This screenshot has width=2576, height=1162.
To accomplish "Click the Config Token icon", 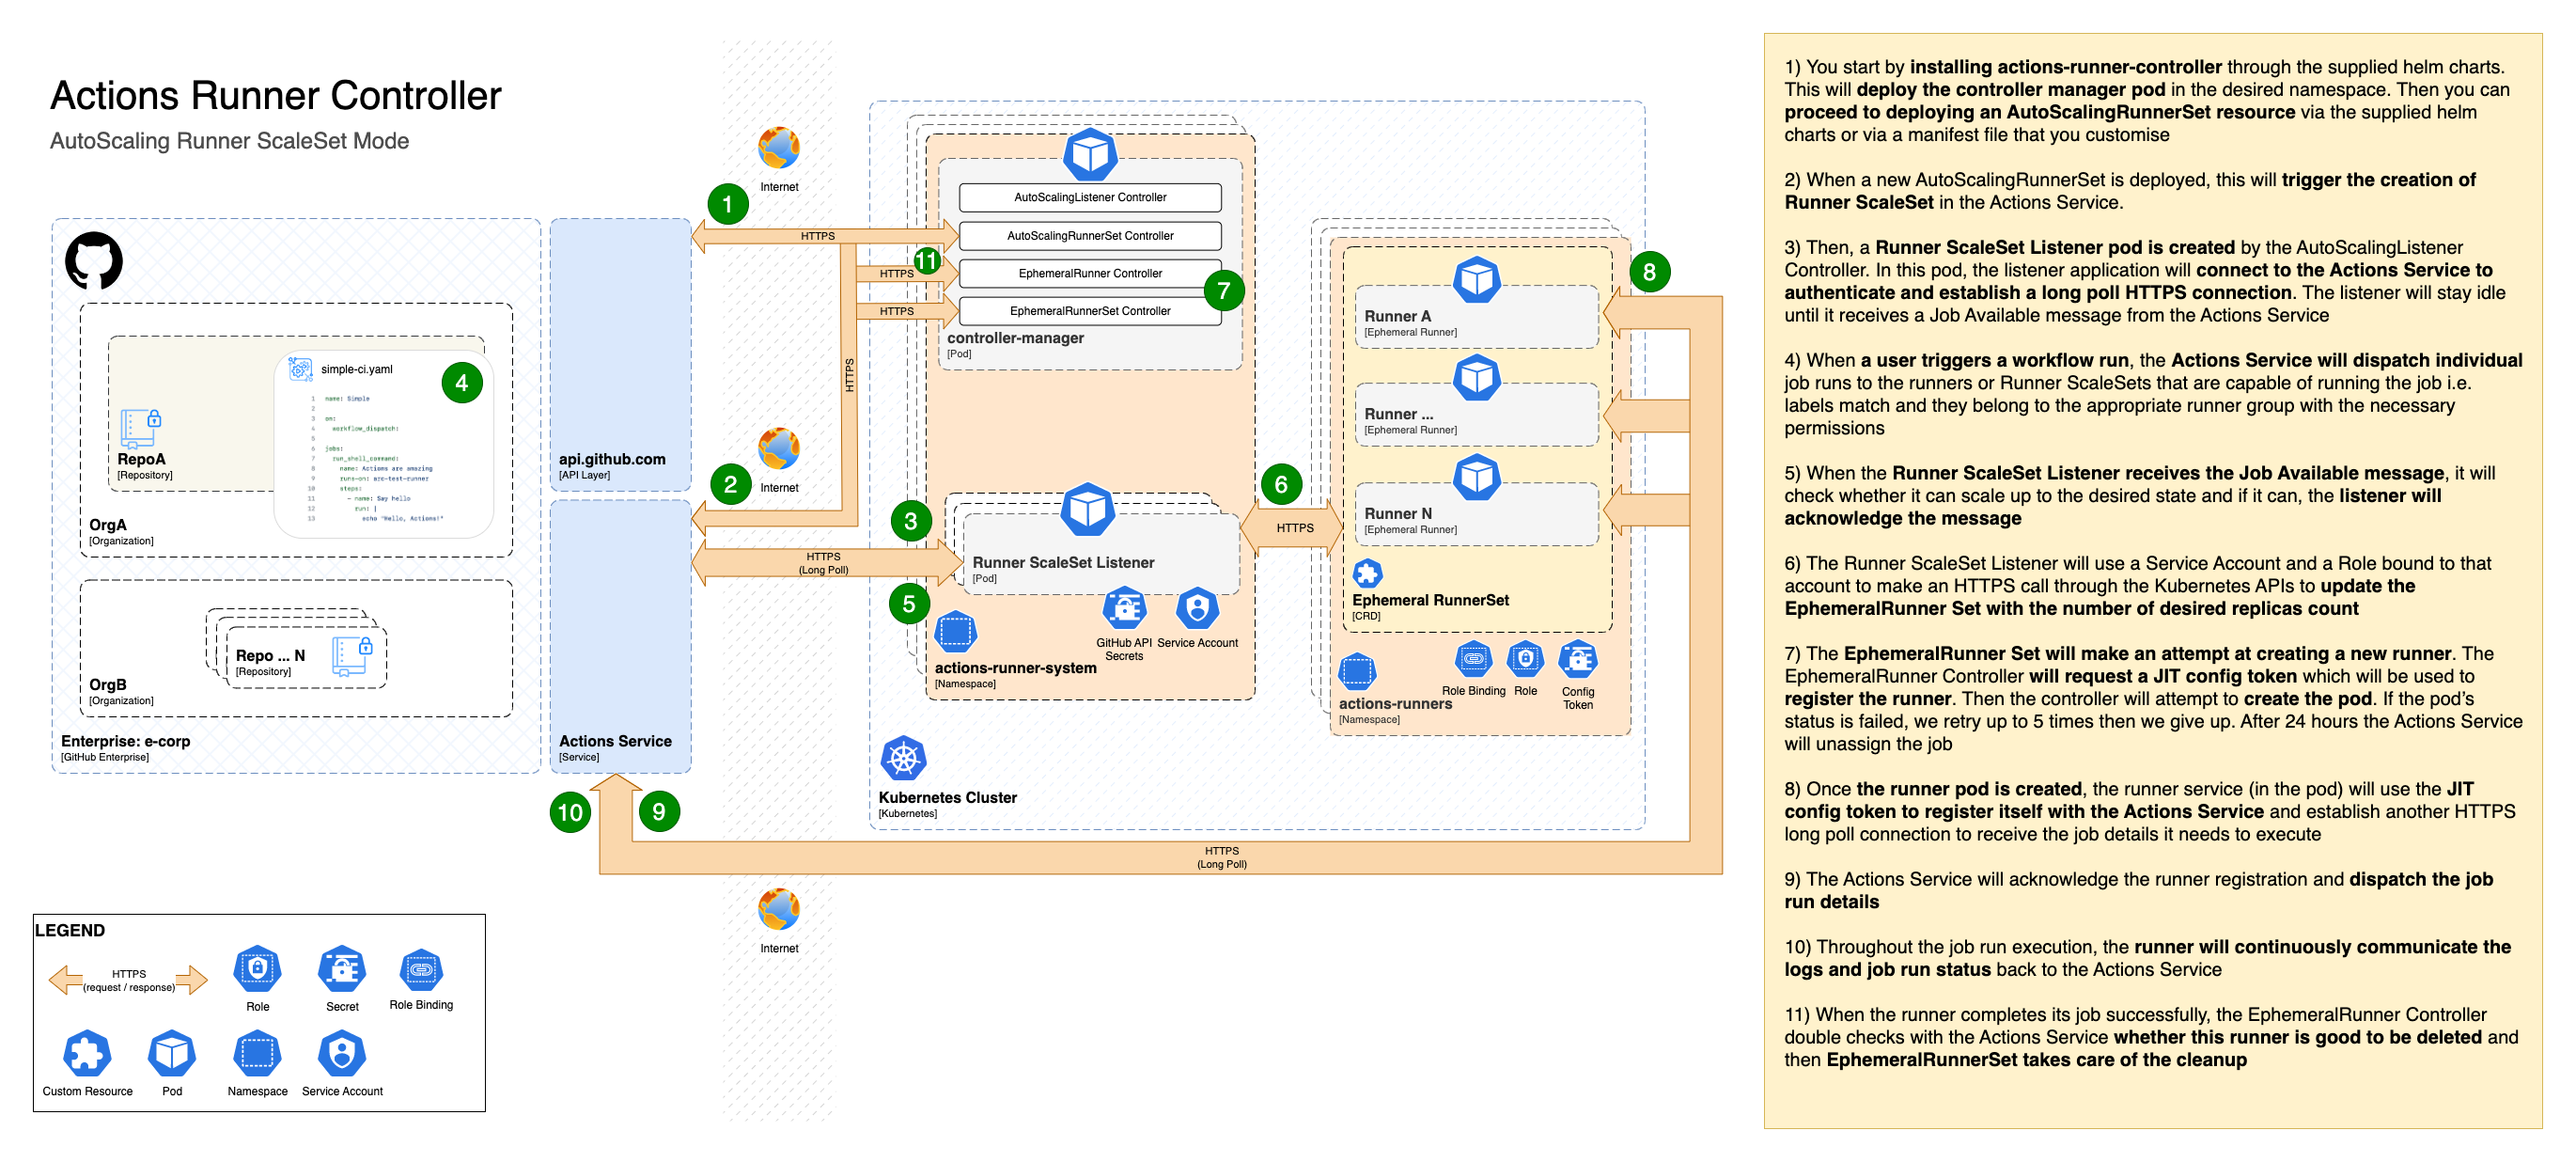I will pos(1577,660).
